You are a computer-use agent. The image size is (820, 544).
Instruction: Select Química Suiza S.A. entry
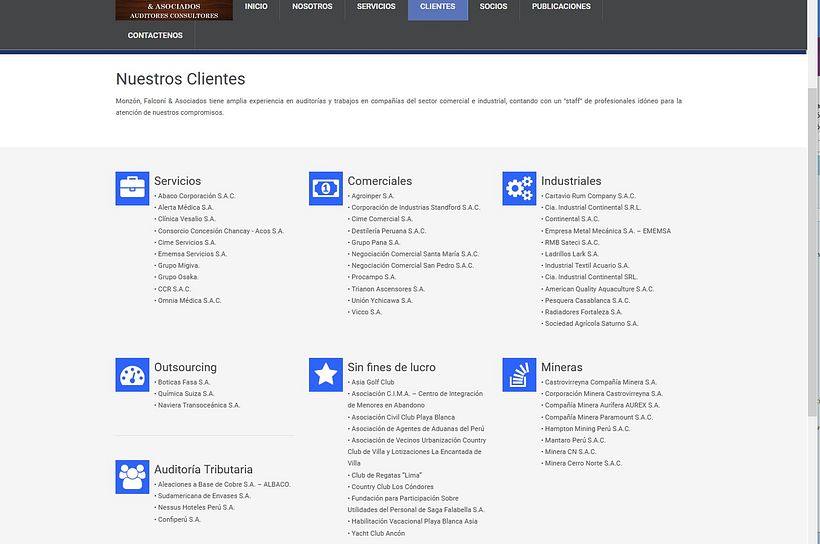coord(186,394)
